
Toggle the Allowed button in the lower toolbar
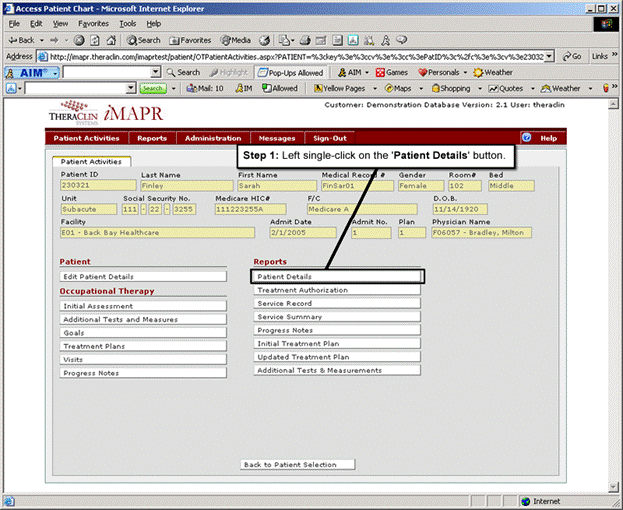(280, 88)
